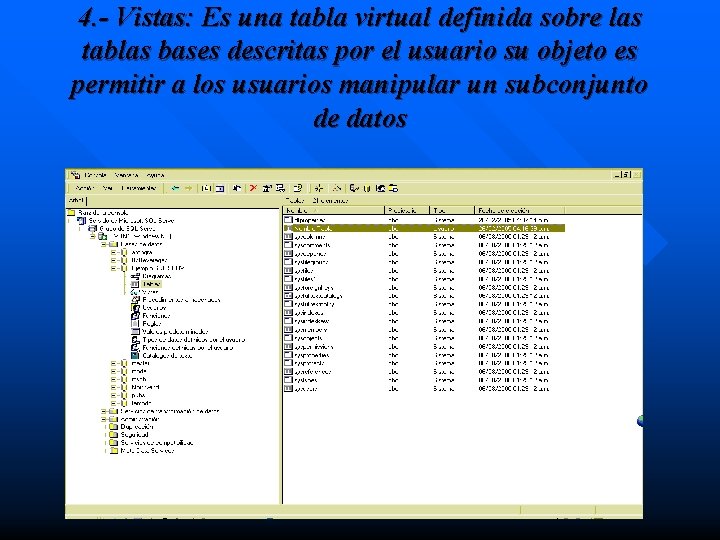Click the Diagramas node icon in tree
The width and height of the screenshot is (720, 540).
click(135, 276)
